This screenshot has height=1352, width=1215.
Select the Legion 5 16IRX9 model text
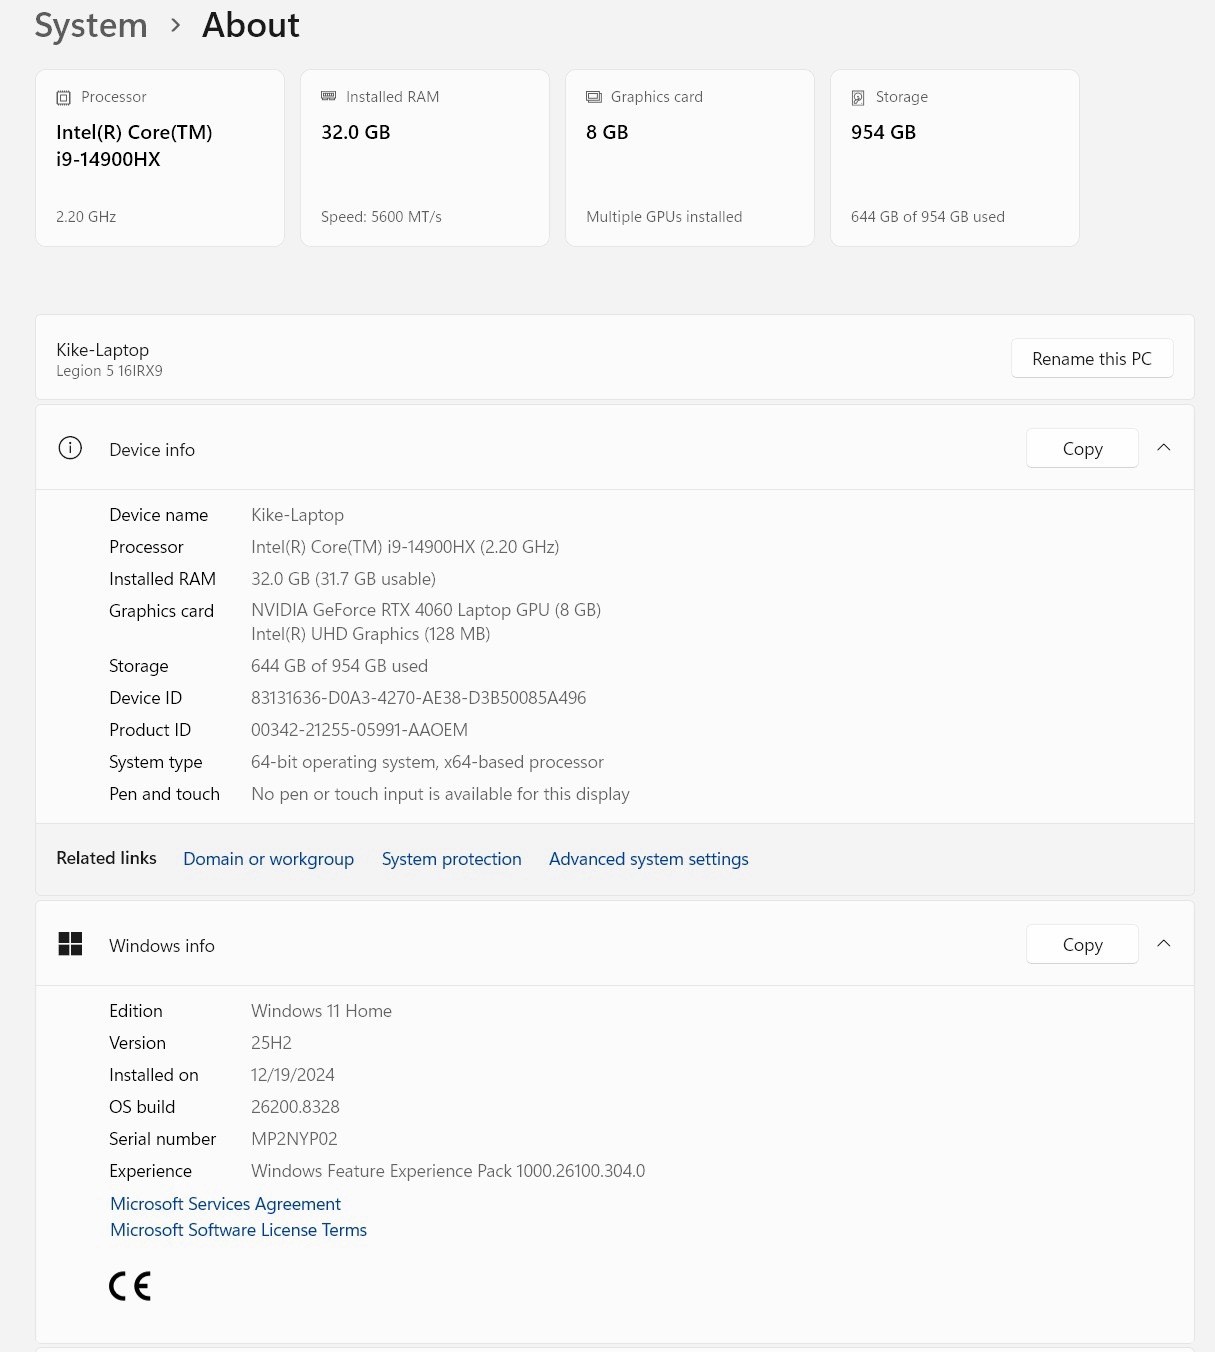(x=109, y=371)
